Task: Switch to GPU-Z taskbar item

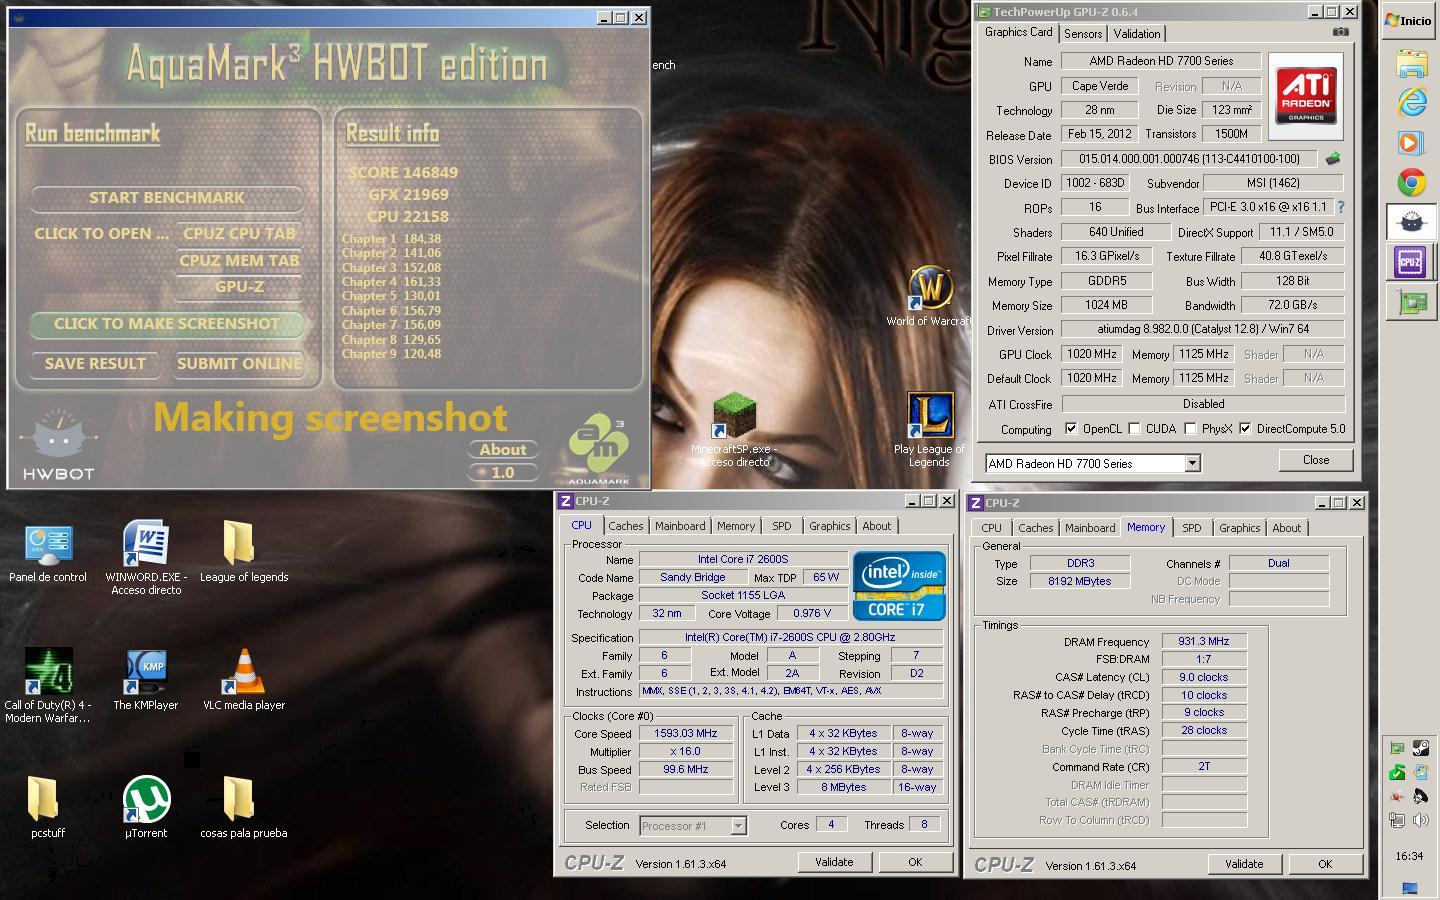Action: point(1411,302)
